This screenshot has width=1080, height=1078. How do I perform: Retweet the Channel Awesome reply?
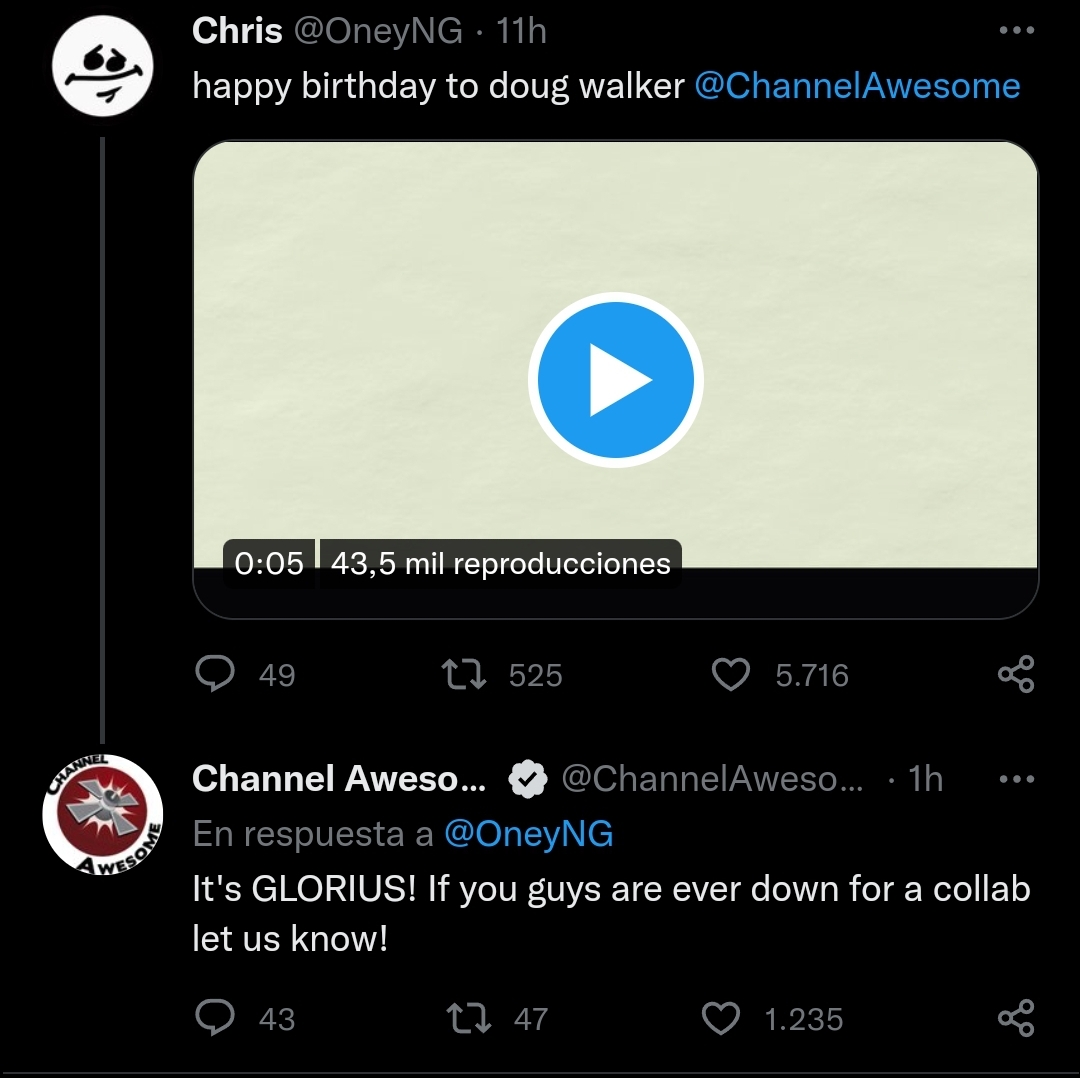(x=468, y=1019)
